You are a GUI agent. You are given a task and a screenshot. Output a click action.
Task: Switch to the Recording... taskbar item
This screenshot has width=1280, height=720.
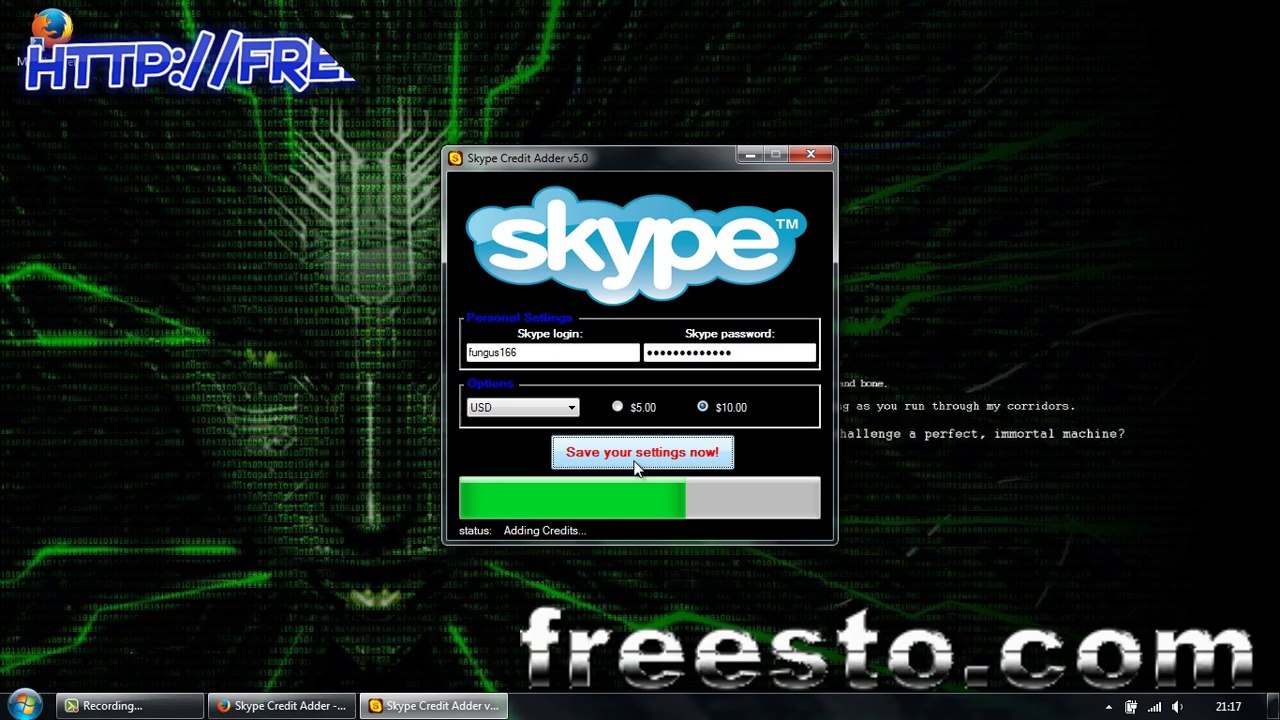point(130,706)
